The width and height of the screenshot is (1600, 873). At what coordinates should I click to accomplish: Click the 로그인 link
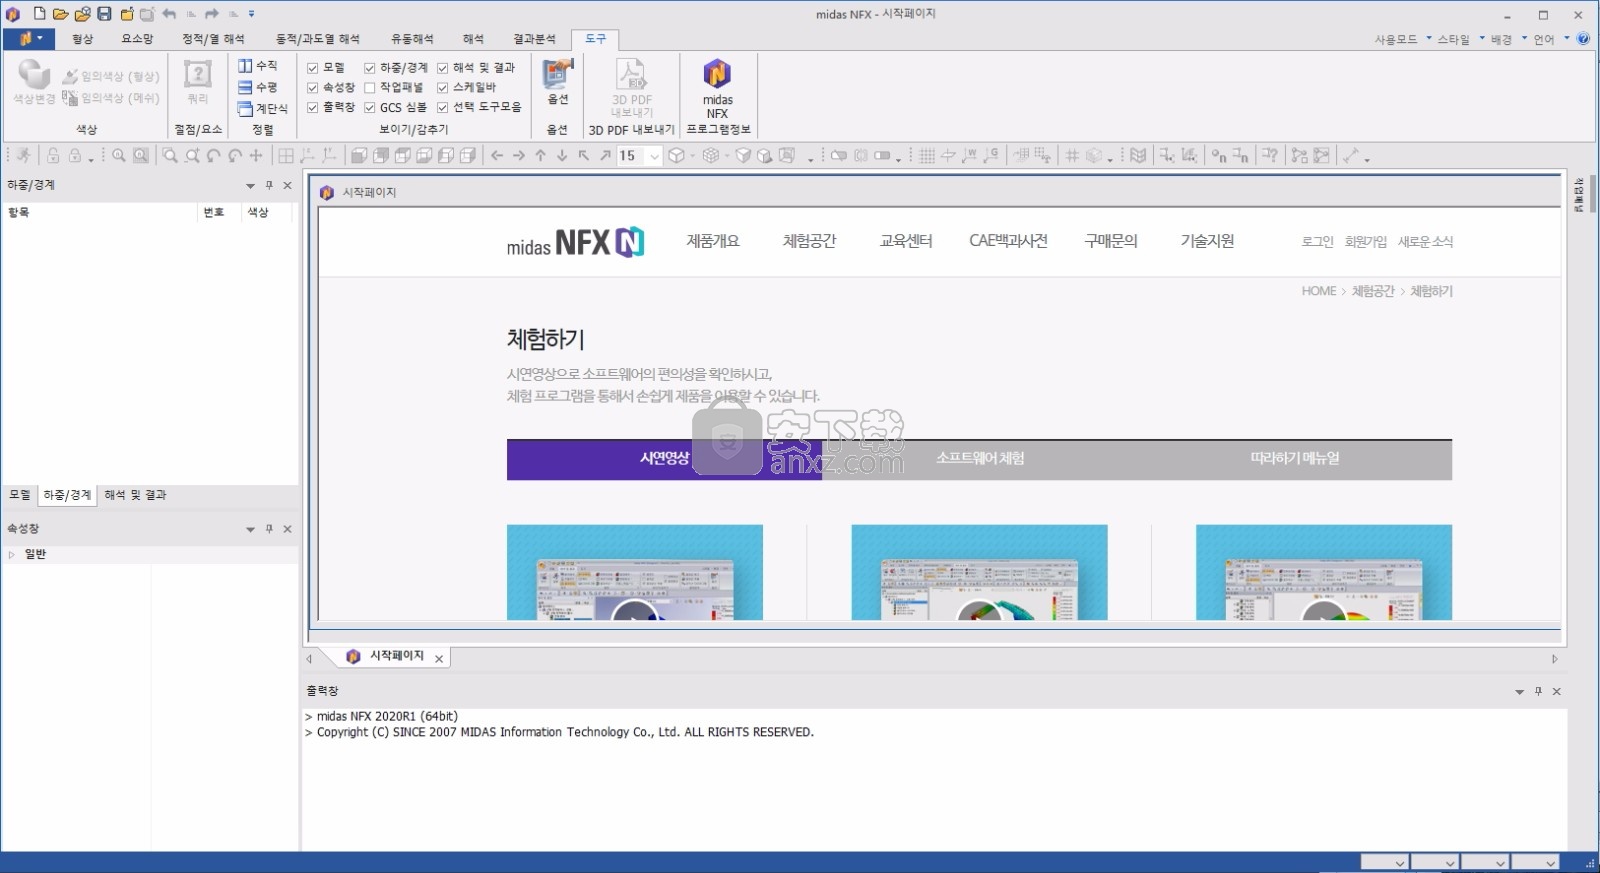1317,242
